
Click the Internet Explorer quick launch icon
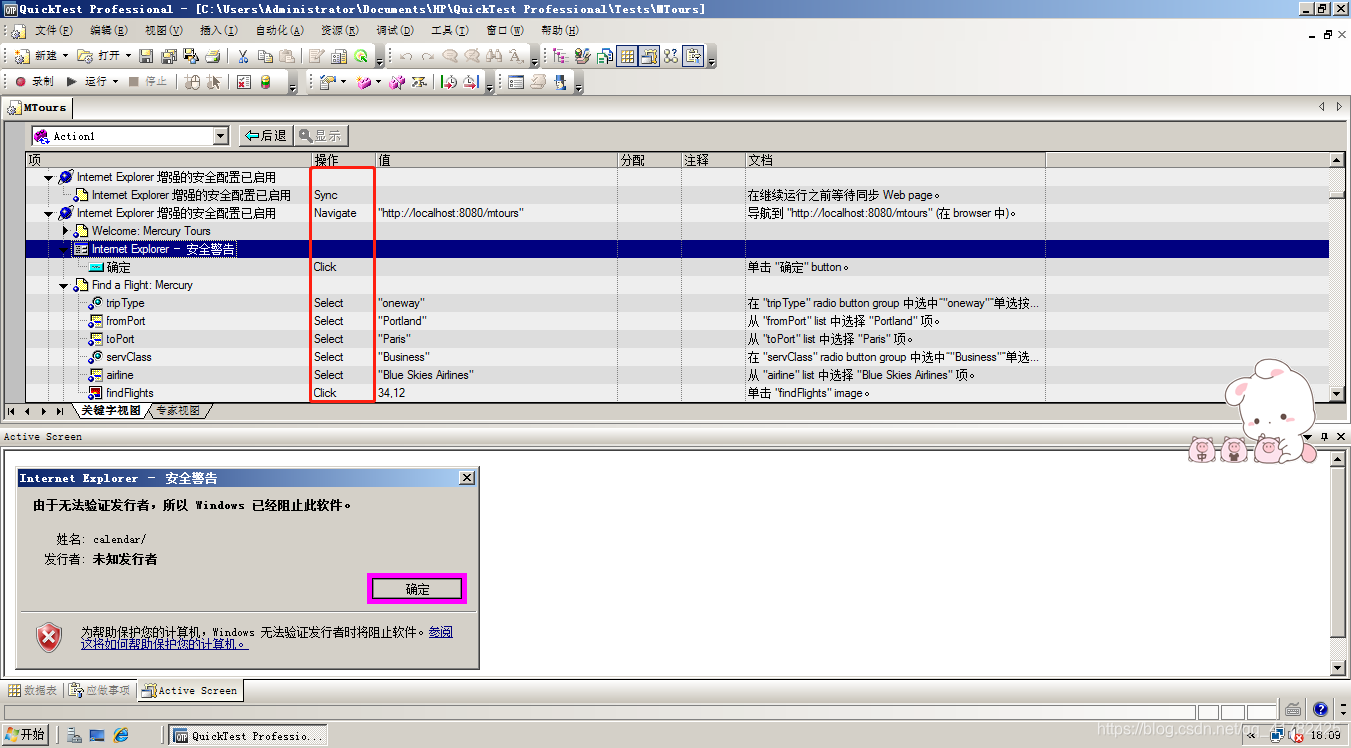click(x=121, y=735)
